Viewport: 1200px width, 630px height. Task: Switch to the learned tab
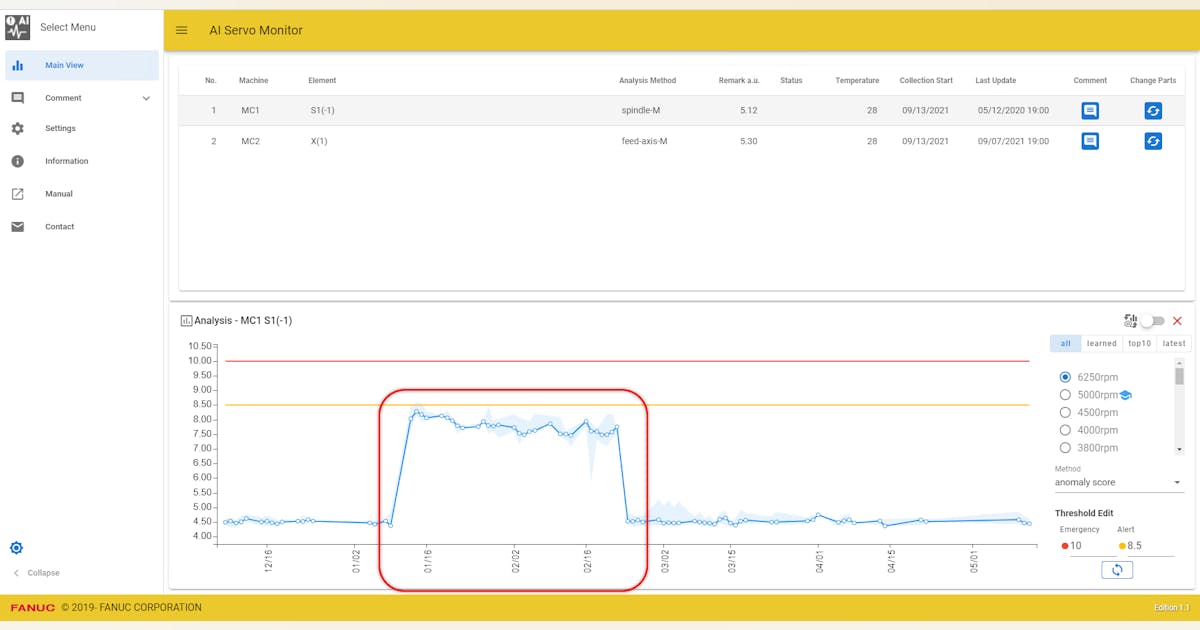coord(1101,343)
